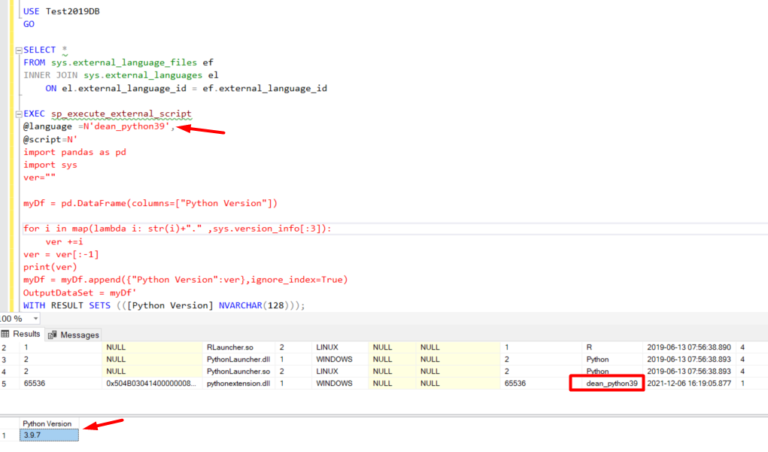Viewport: 768px width, 452px height.
Task: Collapse the SELECT statement block
Action: (x=19, y=49)
